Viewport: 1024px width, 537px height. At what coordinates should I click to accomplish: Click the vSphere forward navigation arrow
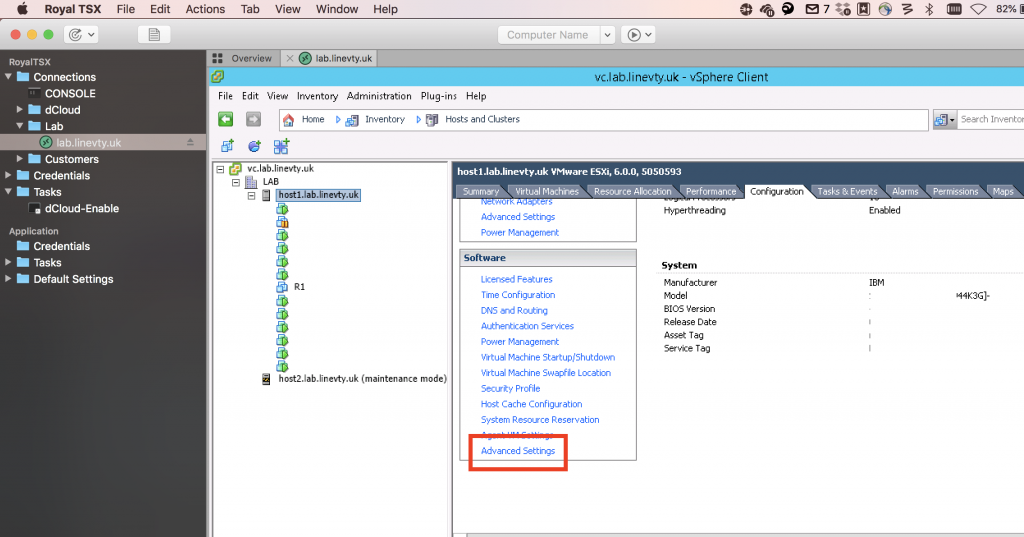coord(253,119)
